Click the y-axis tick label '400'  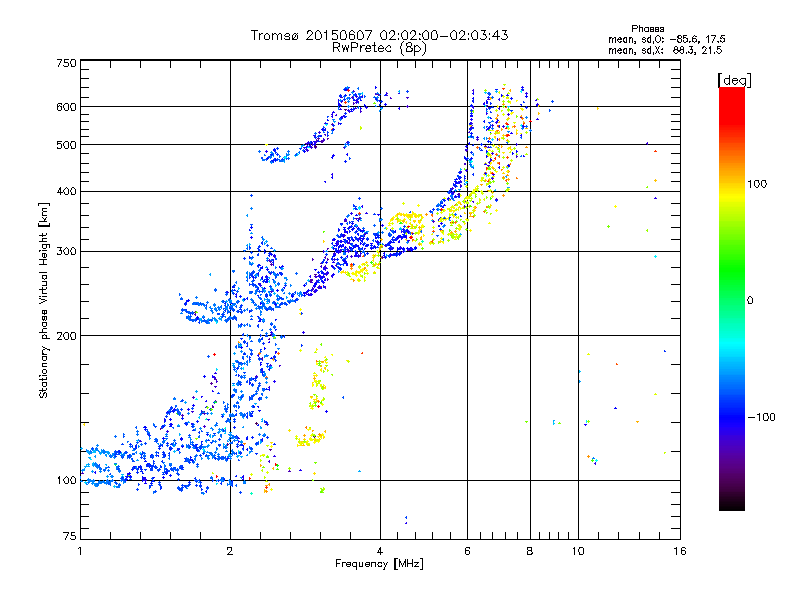pyautogui.click(x=66, y=191)
